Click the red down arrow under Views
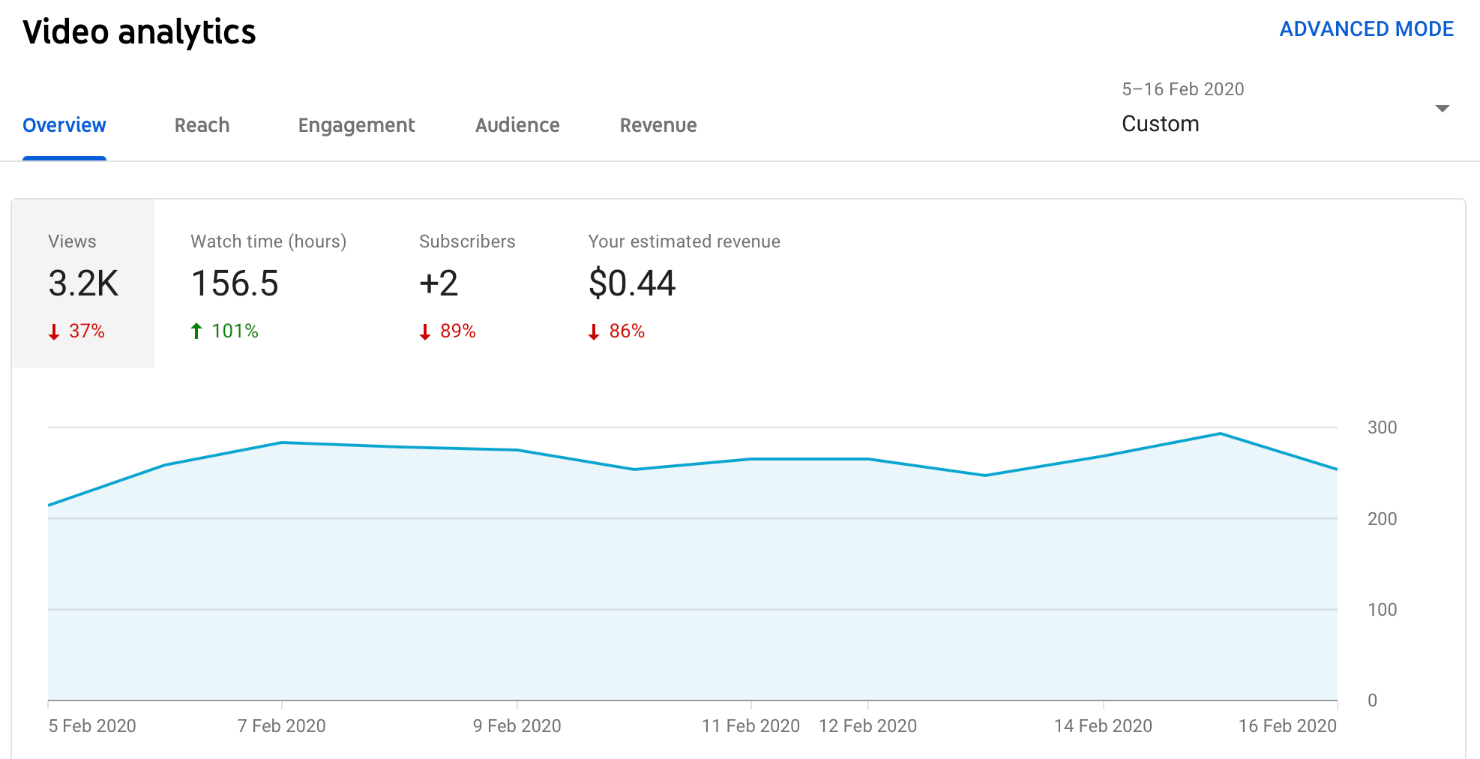 point(54,332)
